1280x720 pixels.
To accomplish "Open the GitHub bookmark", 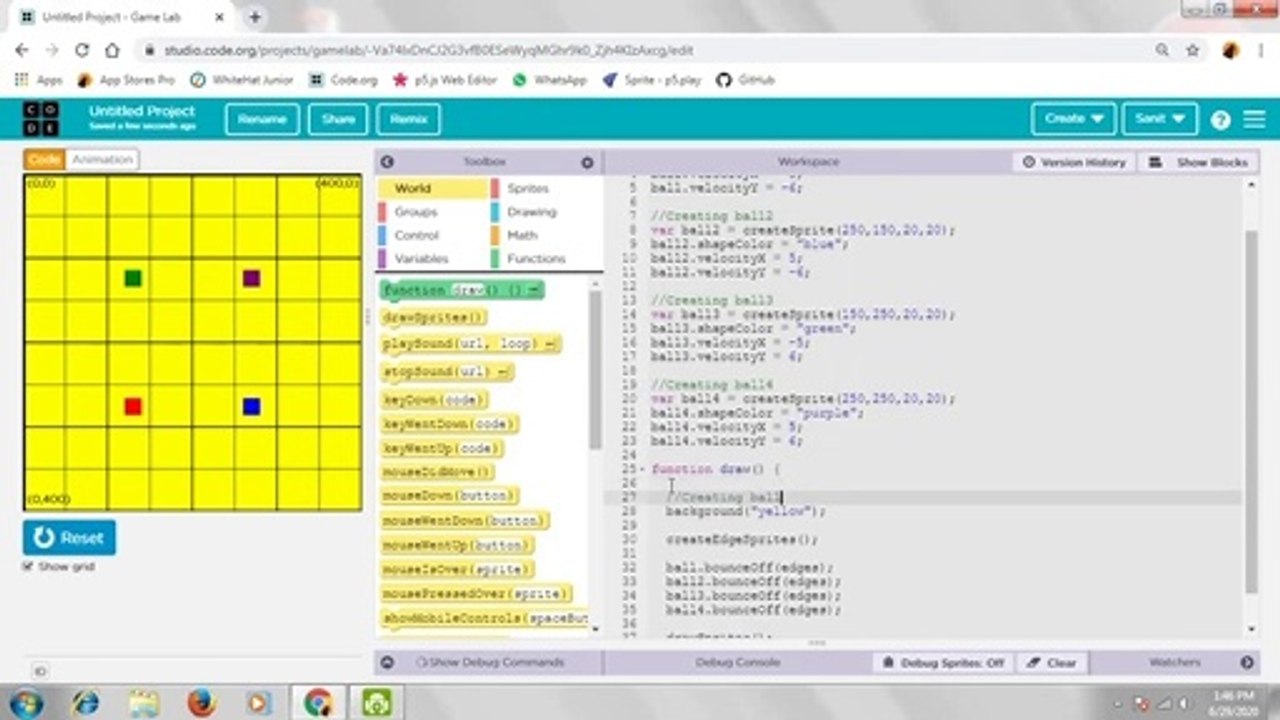I will click(x=746, y=80).
